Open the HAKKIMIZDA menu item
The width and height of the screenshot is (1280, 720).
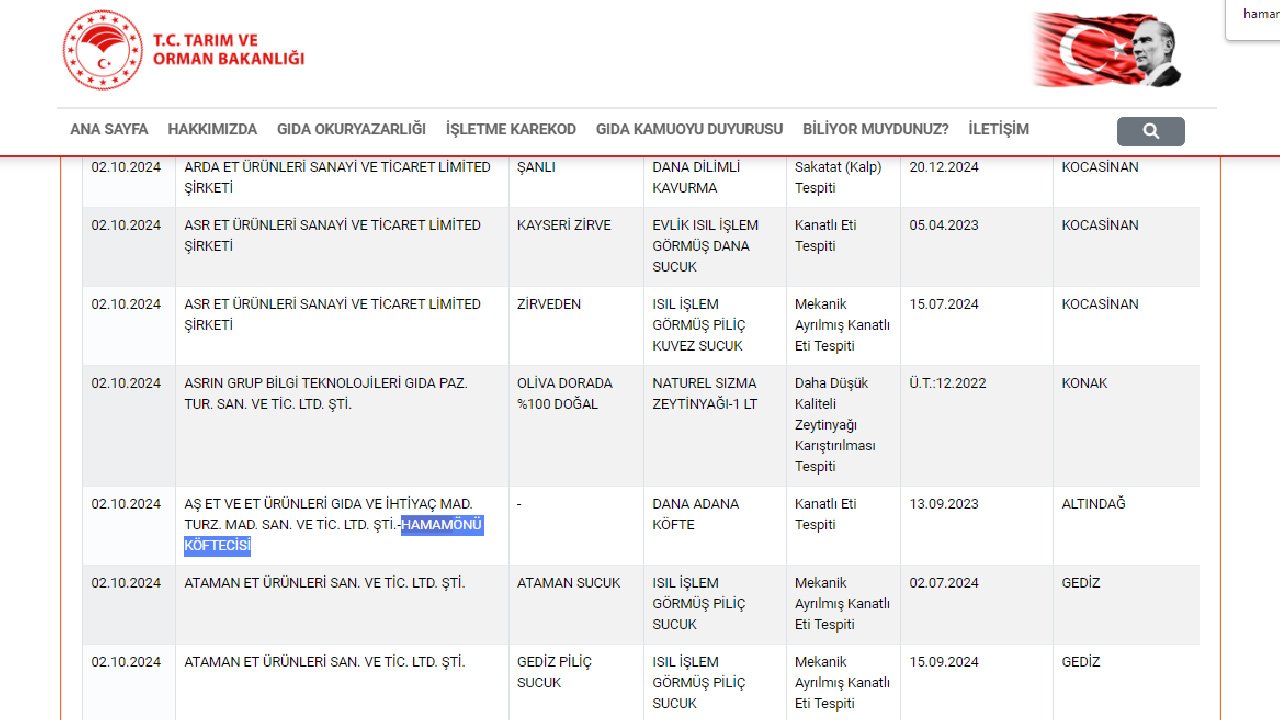(212, 129)
